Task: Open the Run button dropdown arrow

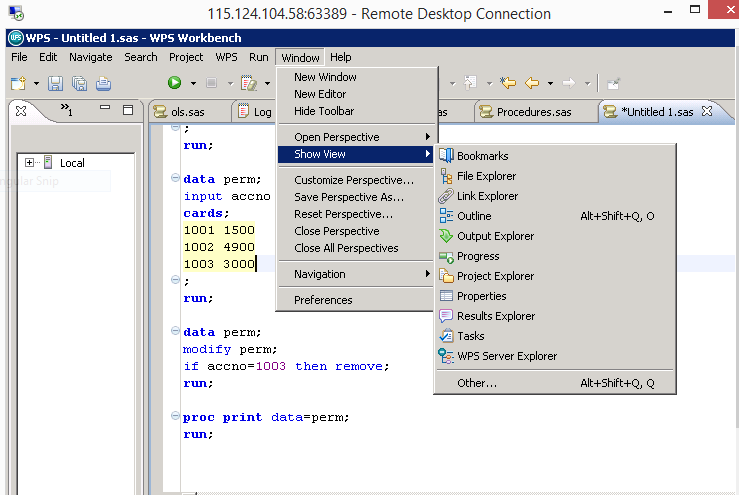Action: pyautogui.click(x=191, y=84)
